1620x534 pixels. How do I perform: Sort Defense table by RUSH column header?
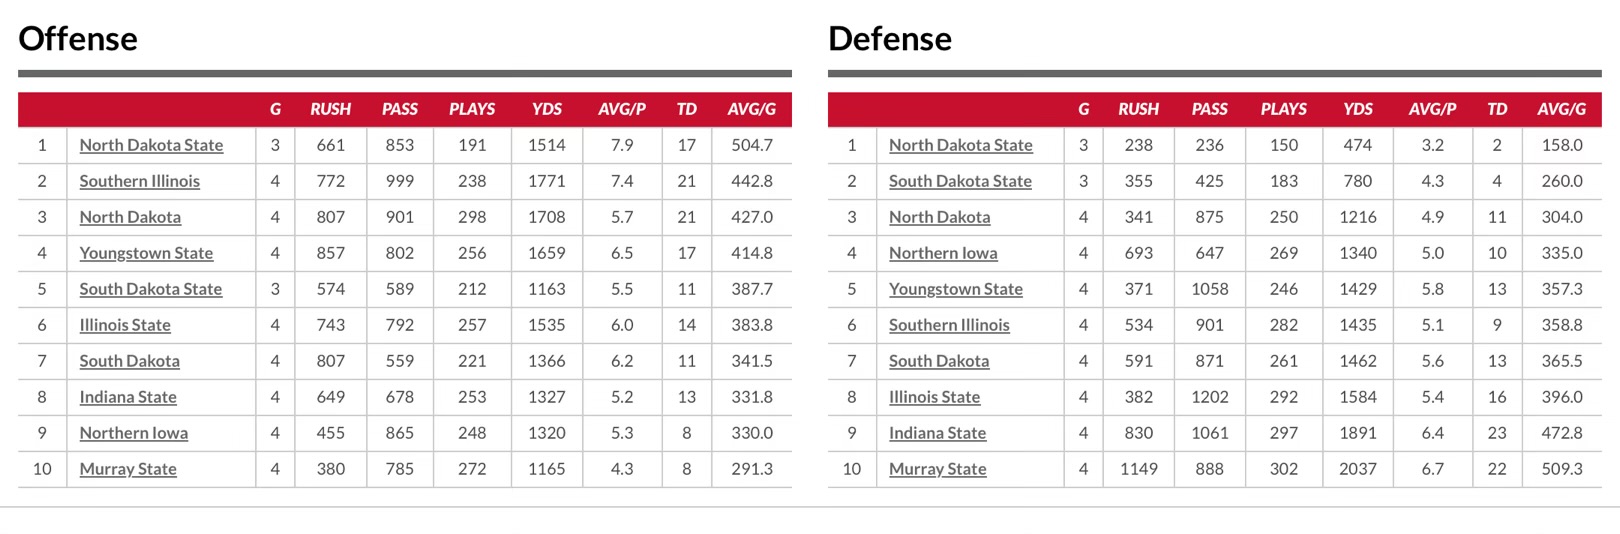coord(1138,109)
